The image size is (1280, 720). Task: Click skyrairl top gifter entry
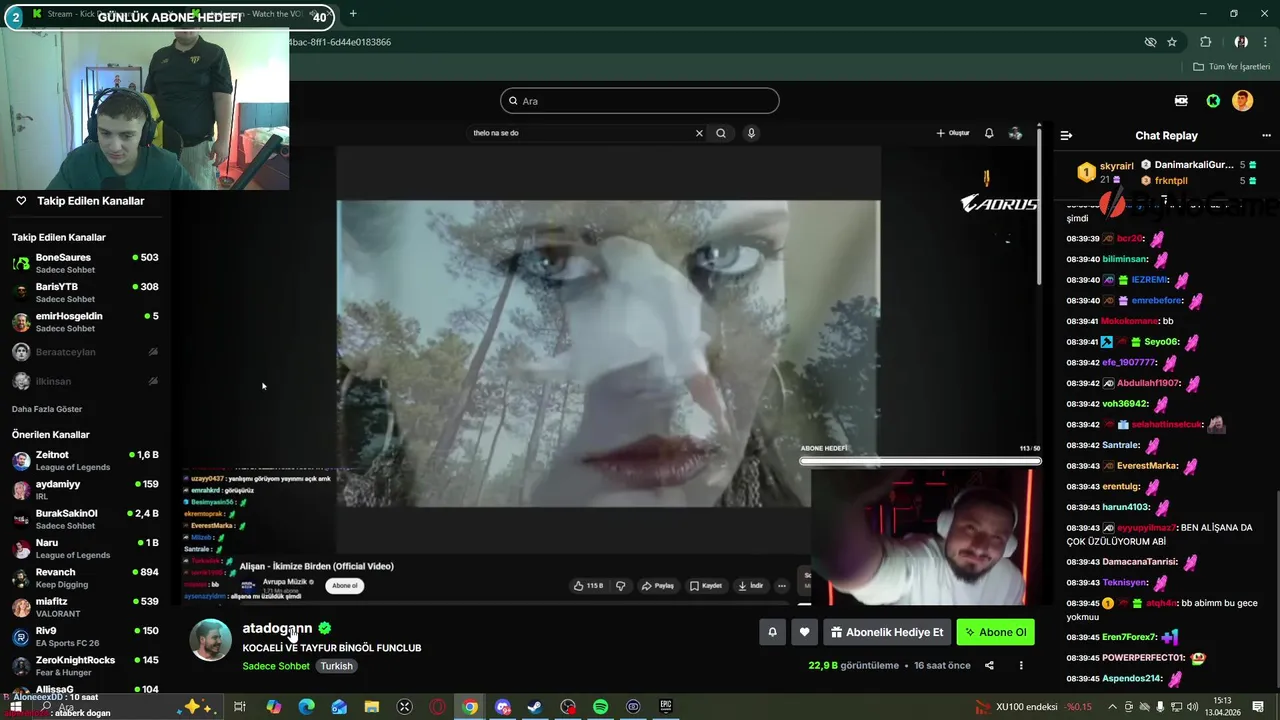1107,172
